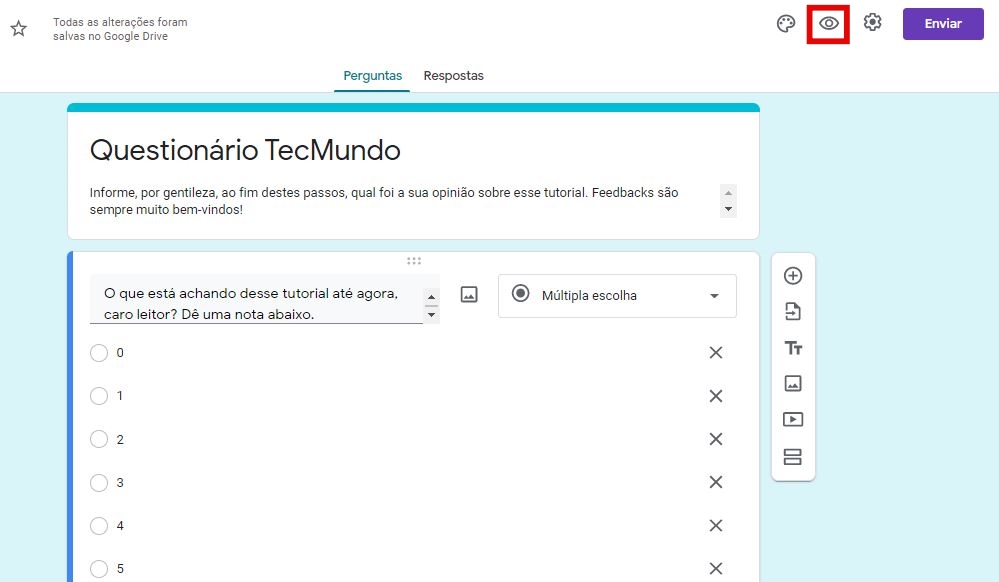The width and height of the screenshot is (999, 582).
Task: Remove option 4
Action: click(x=716, y=526)
